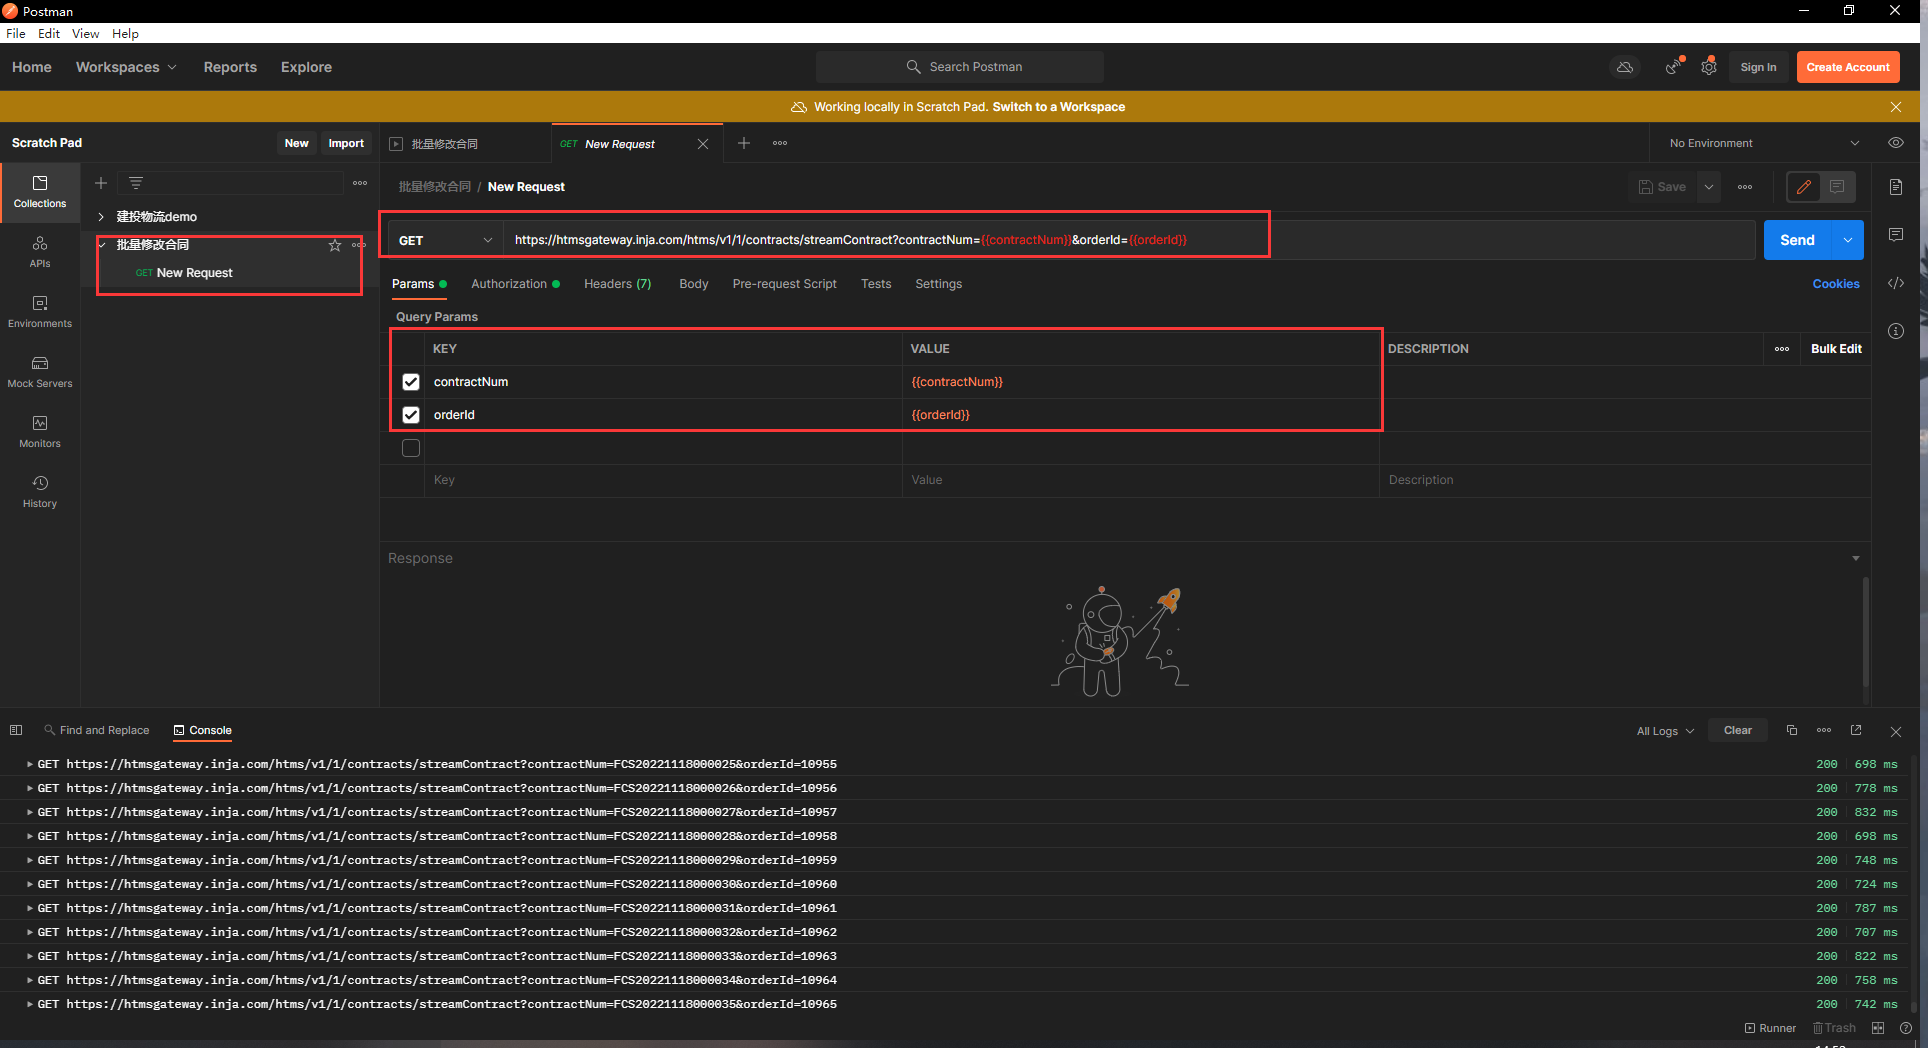Copy console logs with the copy icon
1928x1048 pixels.
pyautogui.click(x=1792, y=730)
